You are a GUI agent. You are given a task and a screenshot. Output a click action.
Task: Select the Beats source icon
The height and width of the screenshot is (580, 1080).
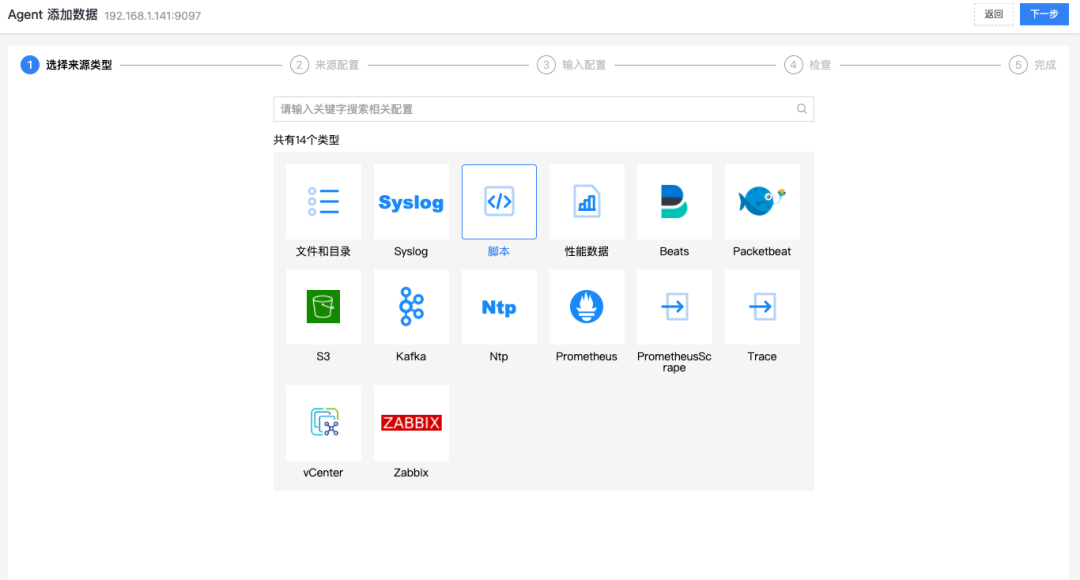click(674, 202)
